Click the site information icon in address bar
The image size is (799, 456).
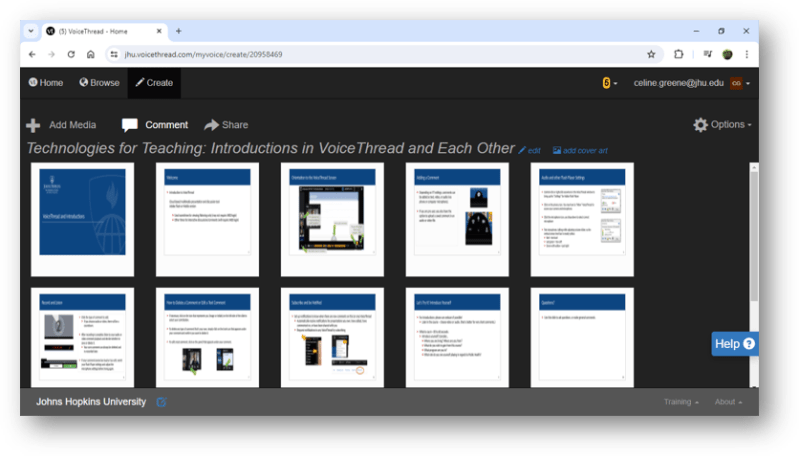[x=114, y=54]
